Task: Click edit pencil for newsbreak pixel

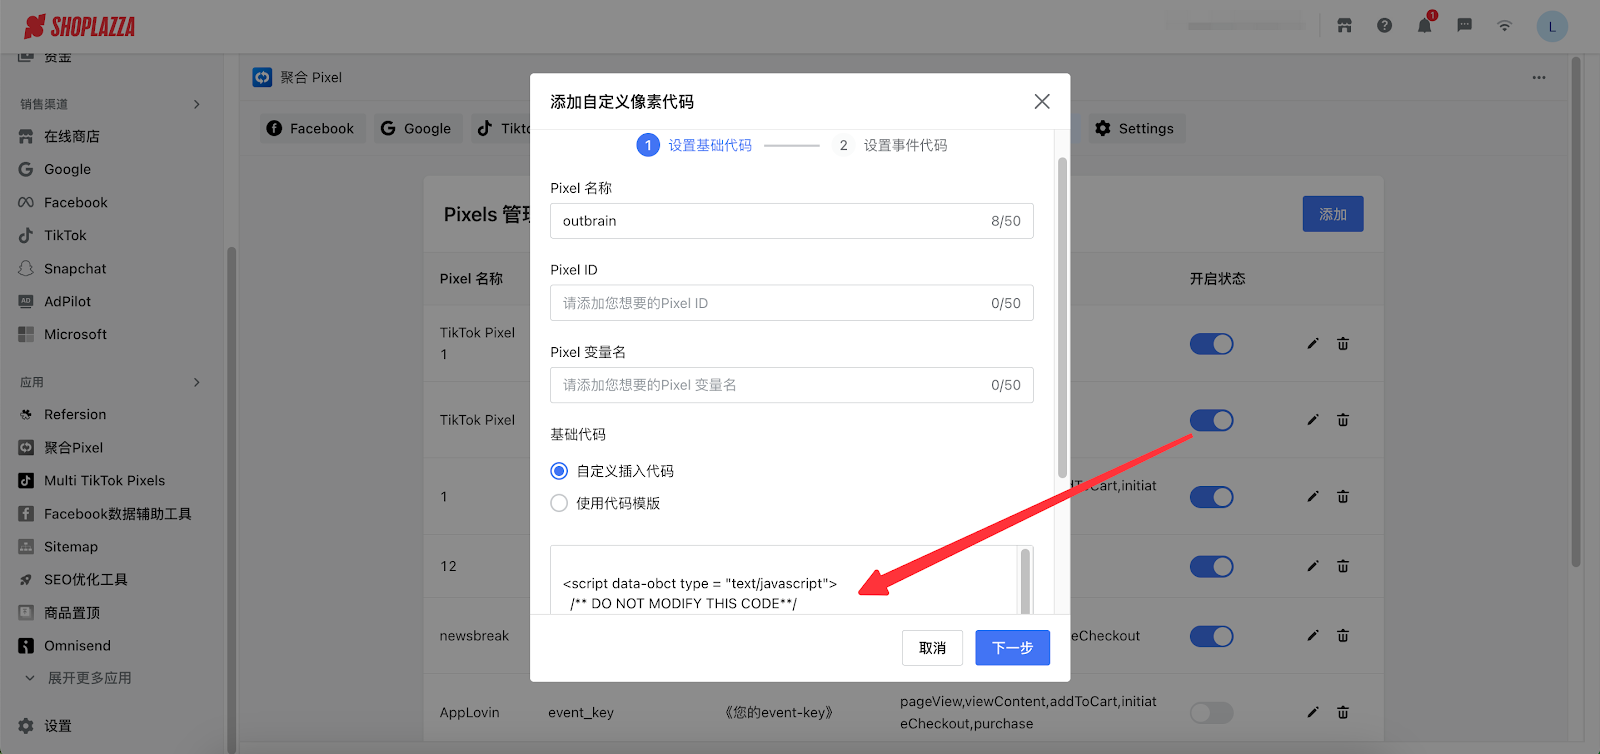Action: click(x=1313, y=636)
